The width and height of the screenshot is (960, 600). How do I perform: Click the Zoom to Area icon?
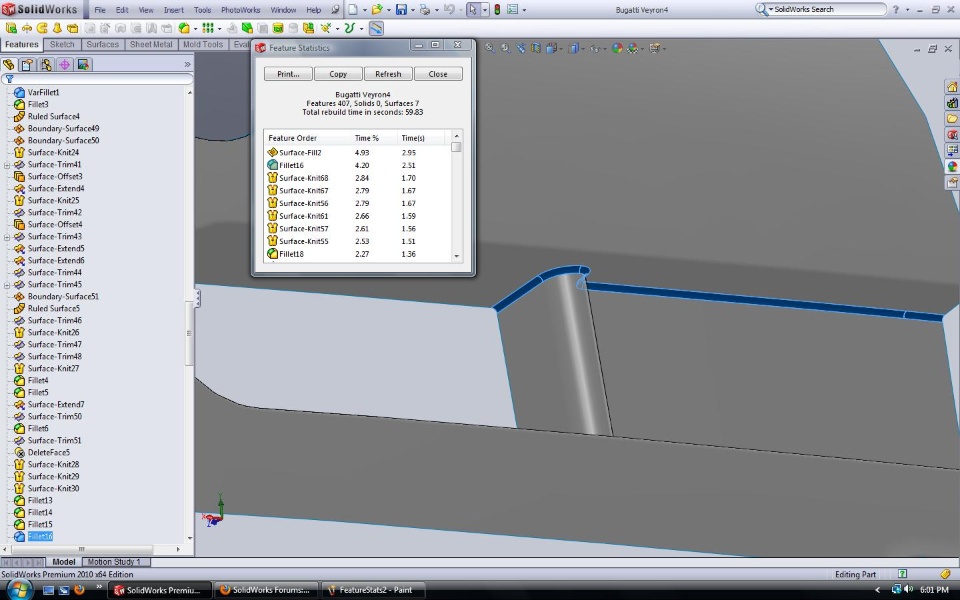(504, 48)
